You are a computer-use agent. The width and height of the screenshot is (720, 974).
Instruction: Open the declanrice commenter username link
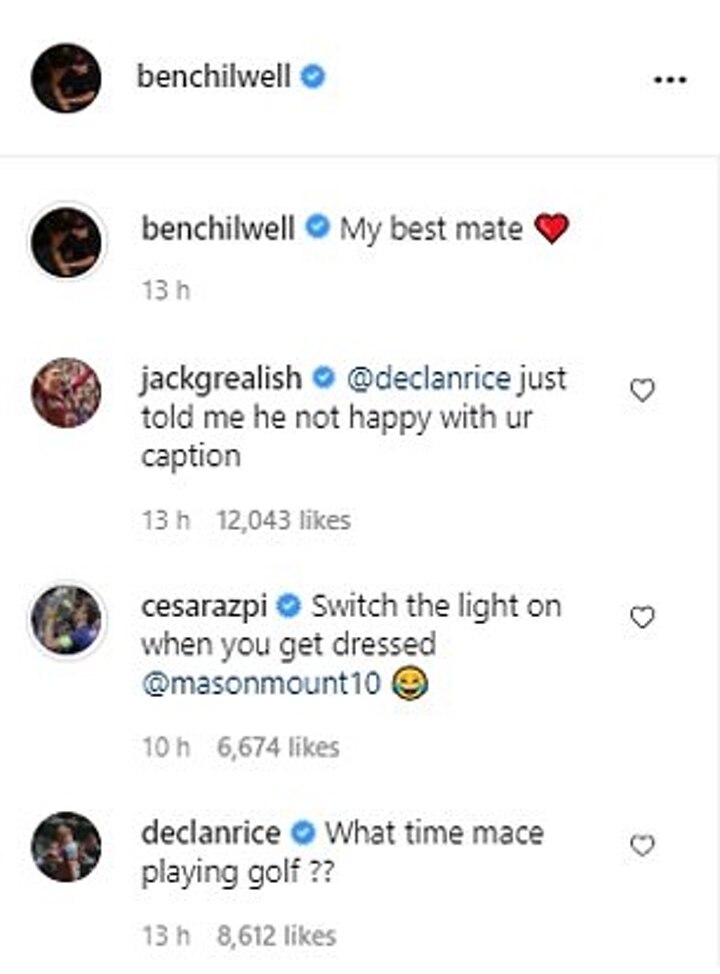[213, 832]
